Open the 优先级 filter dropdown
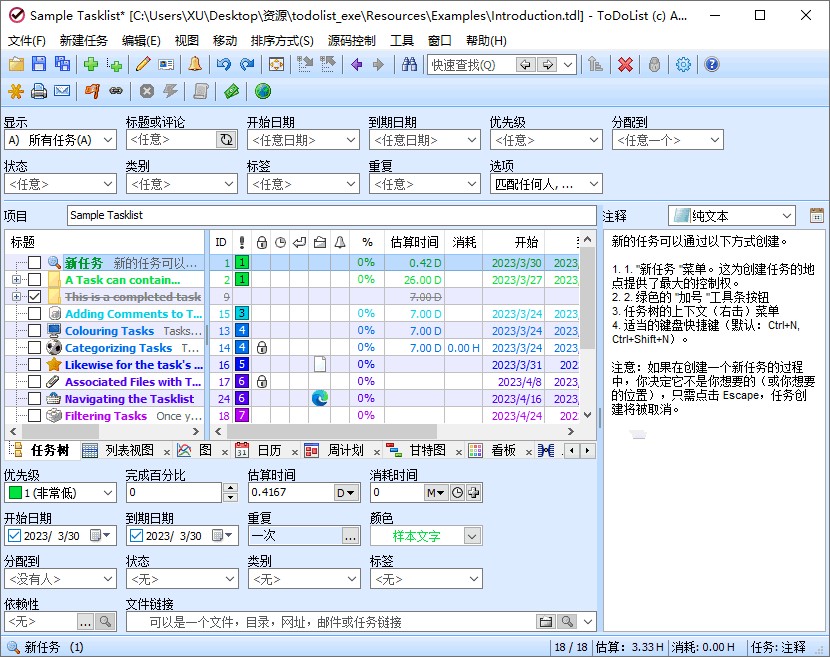The height and width of the screenshot is (657, 830). click(546, 140)
